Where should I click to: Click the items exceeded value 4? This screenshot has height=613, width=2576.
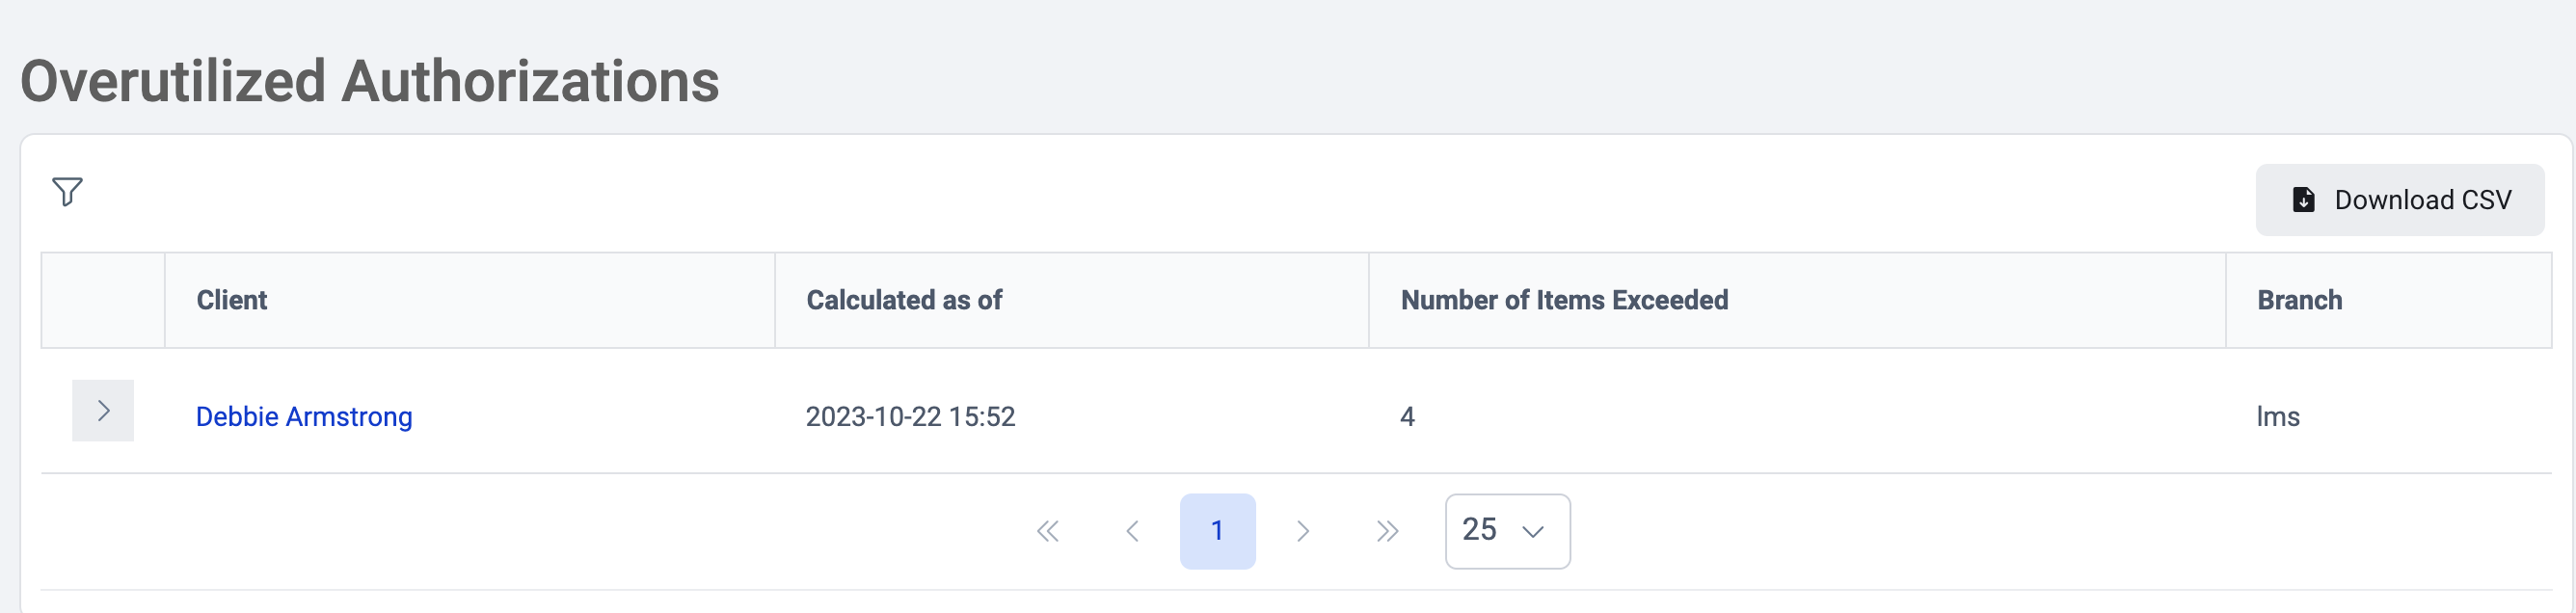tap(1407, 416)
